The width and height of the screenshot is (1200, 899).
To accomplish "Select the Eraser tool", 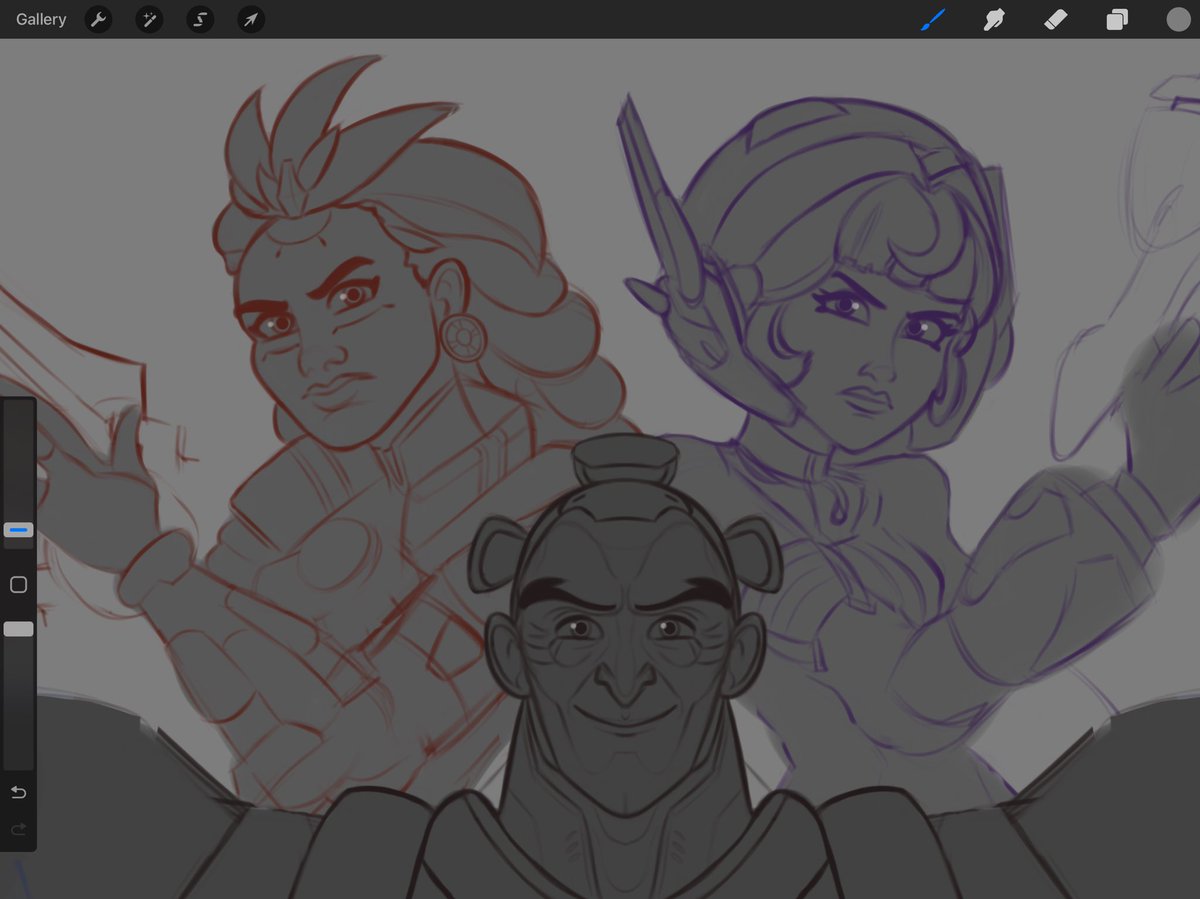I will (1056, 19).
